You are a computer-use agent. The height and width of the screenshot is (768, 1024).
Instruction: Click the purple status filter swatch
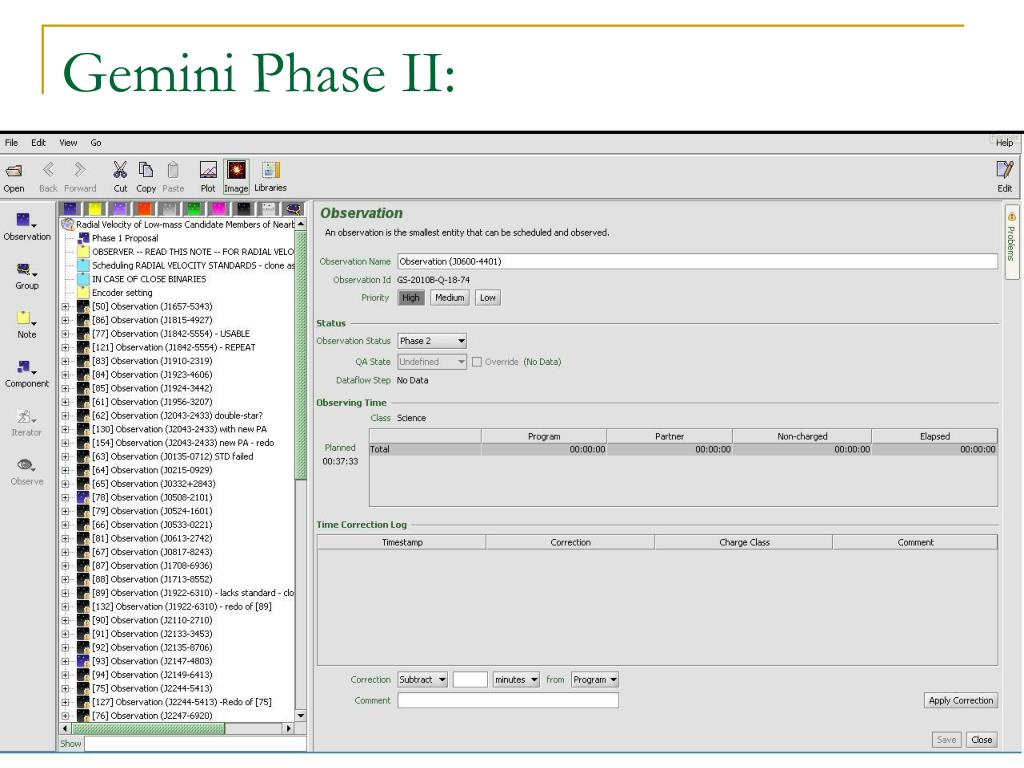(120, 209)
